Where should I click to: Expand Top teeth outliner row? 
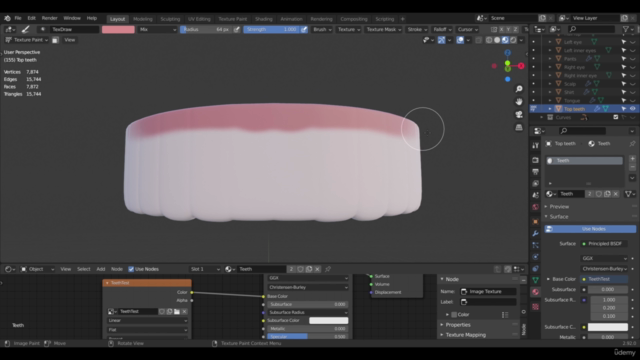[550, 109]
